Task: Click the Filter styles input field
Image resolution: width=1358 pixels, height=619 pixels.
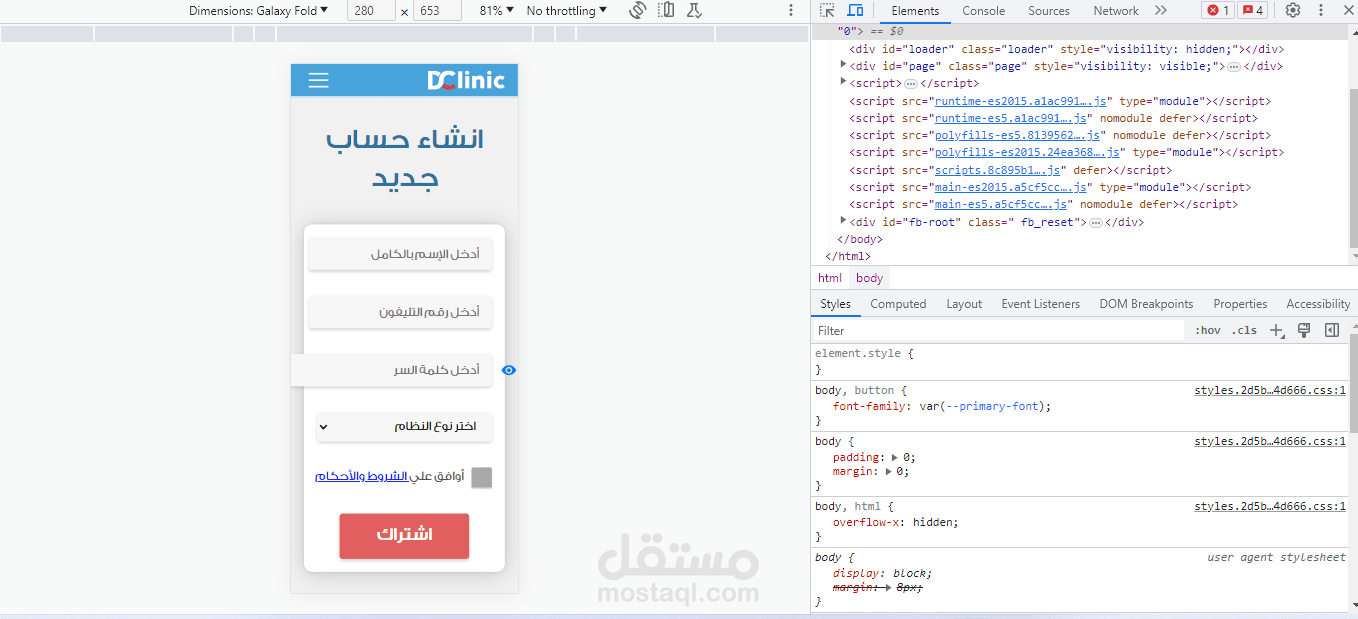Action: [x=900, y=330]
